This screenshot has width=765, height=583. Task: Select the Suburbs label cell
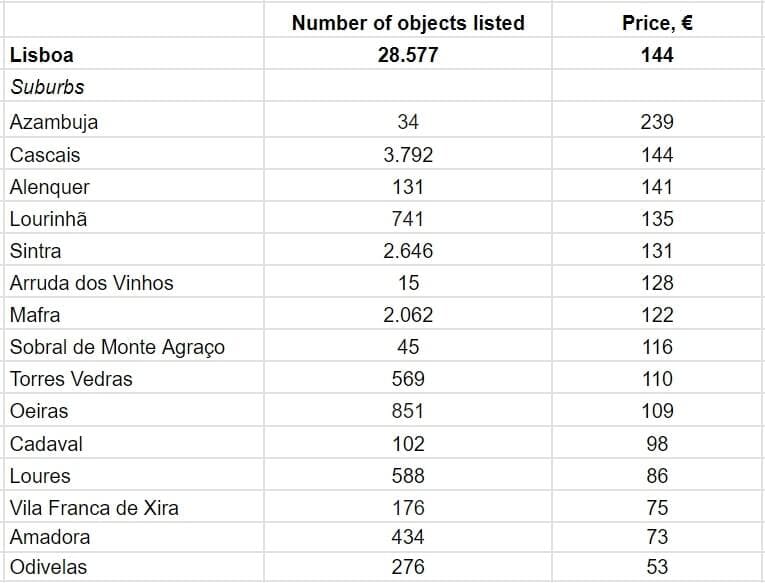47,87
